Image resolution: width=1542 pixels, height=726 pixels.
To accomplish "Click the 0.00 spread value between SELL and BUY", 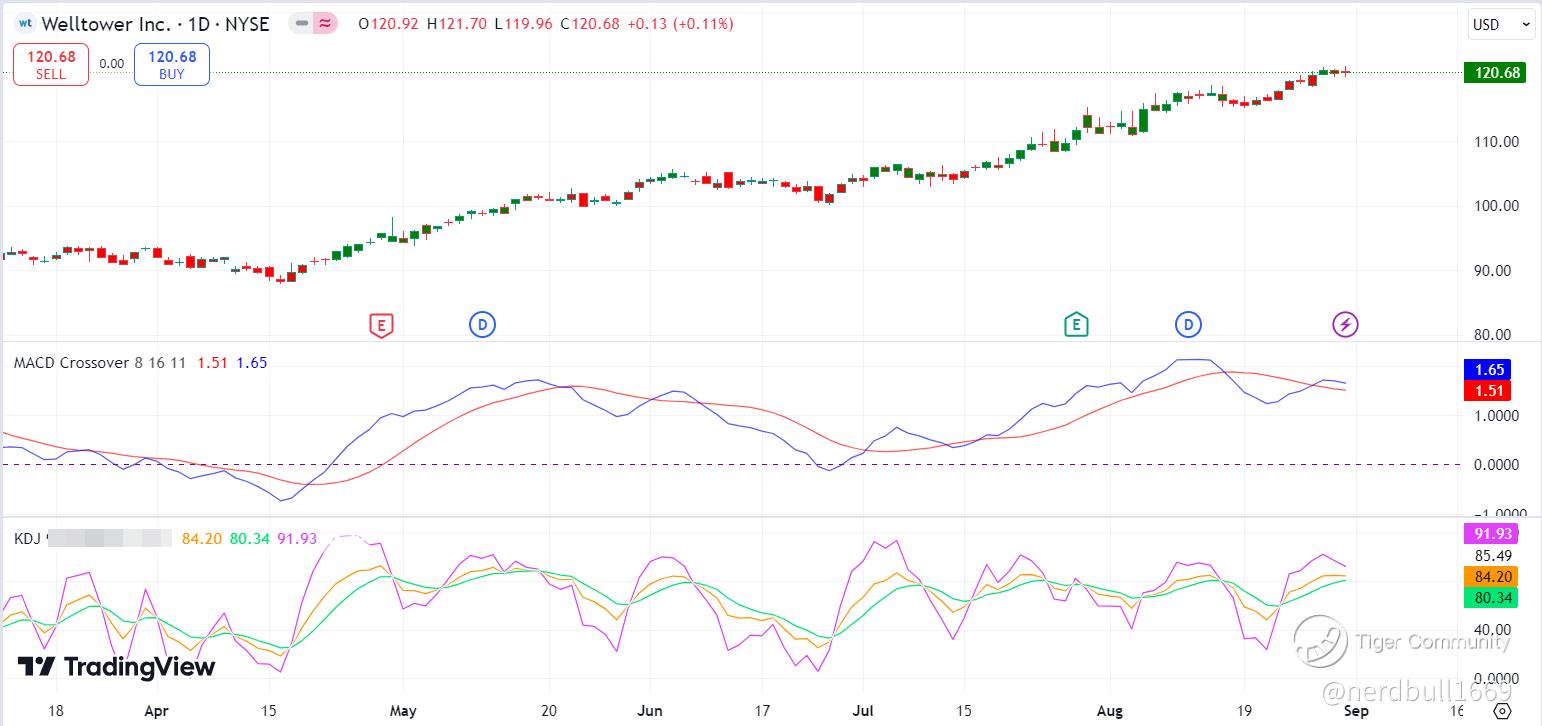I will tap(112, 64).
